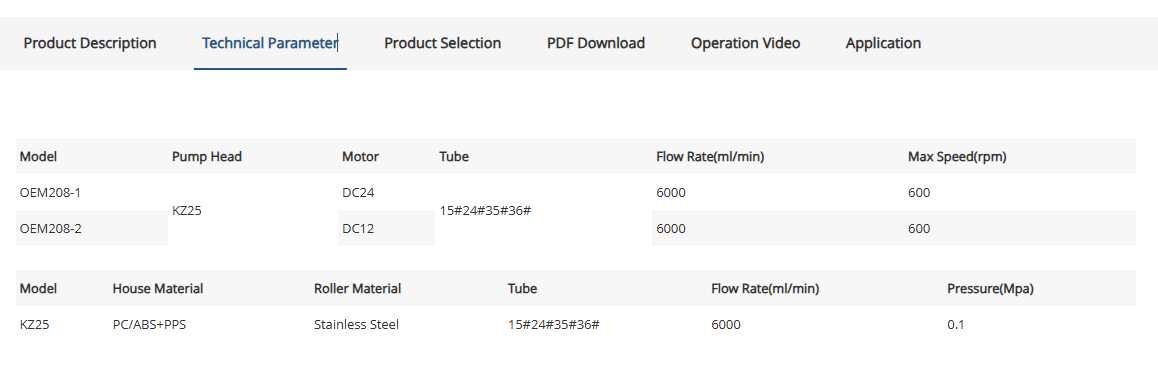Image resolution: width=1158 pixels, height=371 pixels.
Task: Open the PDF Download tab
Action: [596, 43]
